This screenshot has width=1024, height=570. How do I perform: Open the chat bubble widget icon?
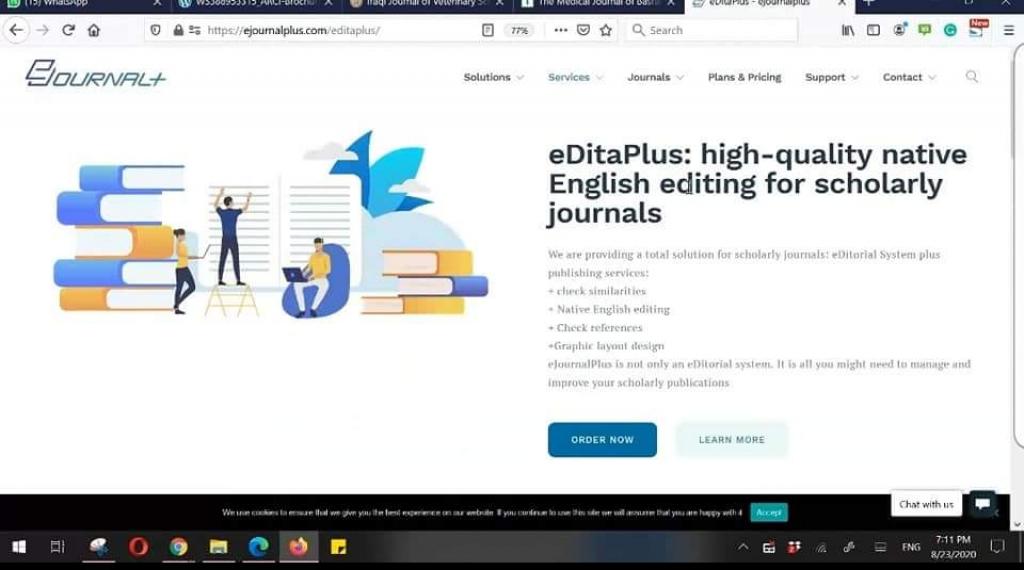pyautogui.click(x=982, y=504)
